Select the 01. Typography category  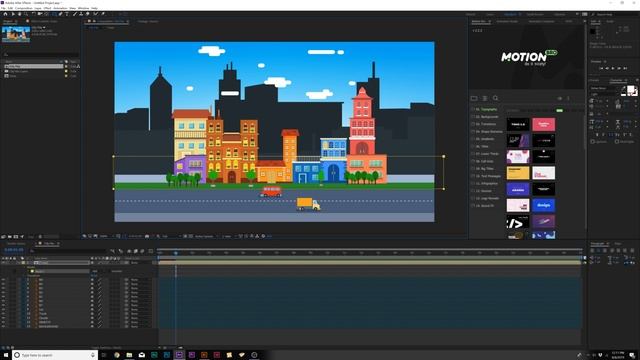(487, 109)
